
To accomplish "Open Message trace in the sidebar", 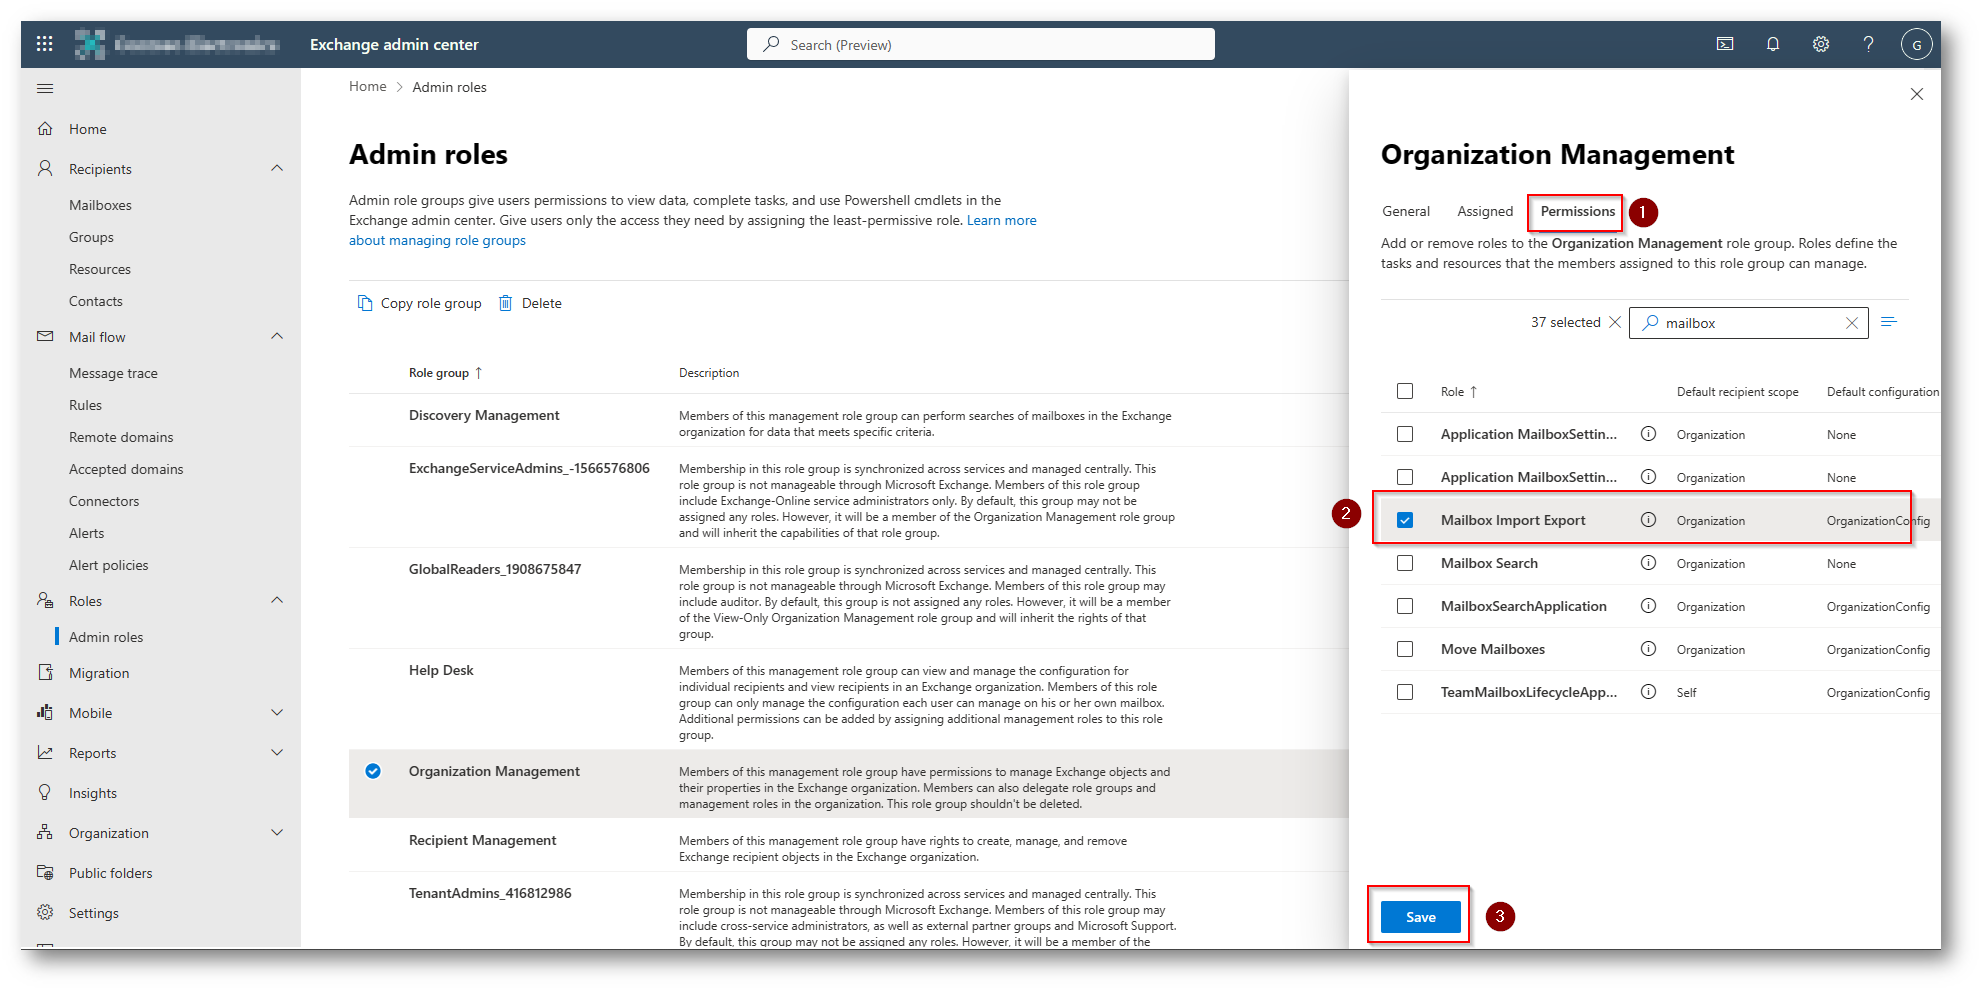I will pyautogui.click(x=113, y=373).
